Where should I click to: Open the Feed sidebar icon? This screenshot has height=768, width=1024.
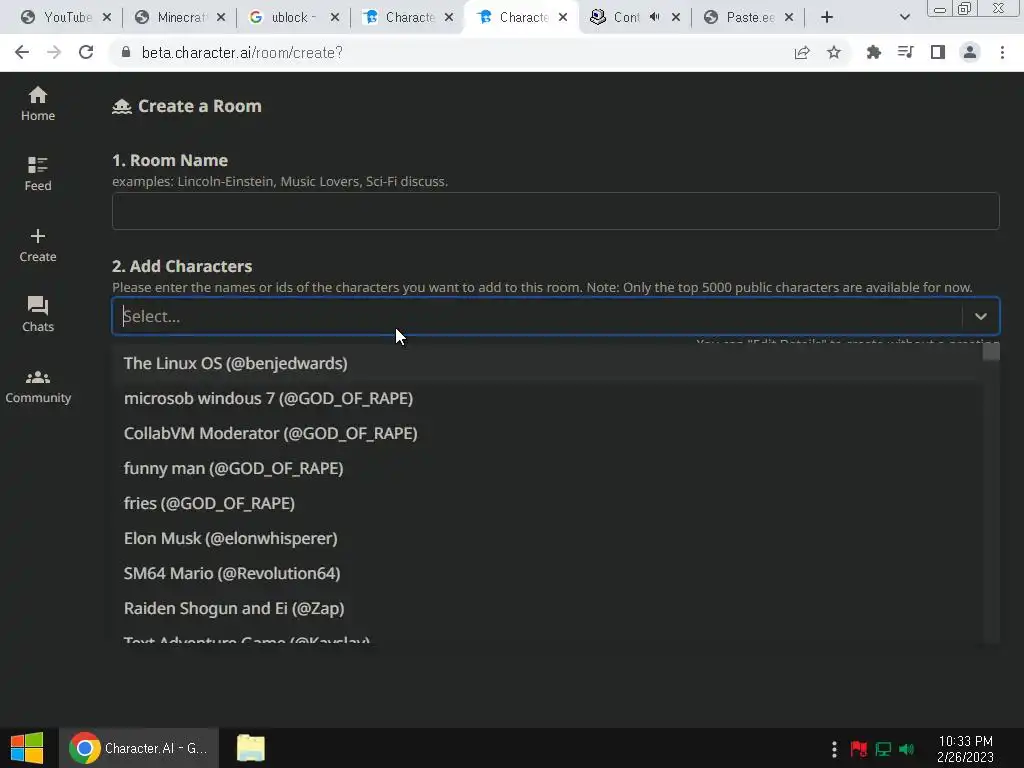[x=38, y=174]
